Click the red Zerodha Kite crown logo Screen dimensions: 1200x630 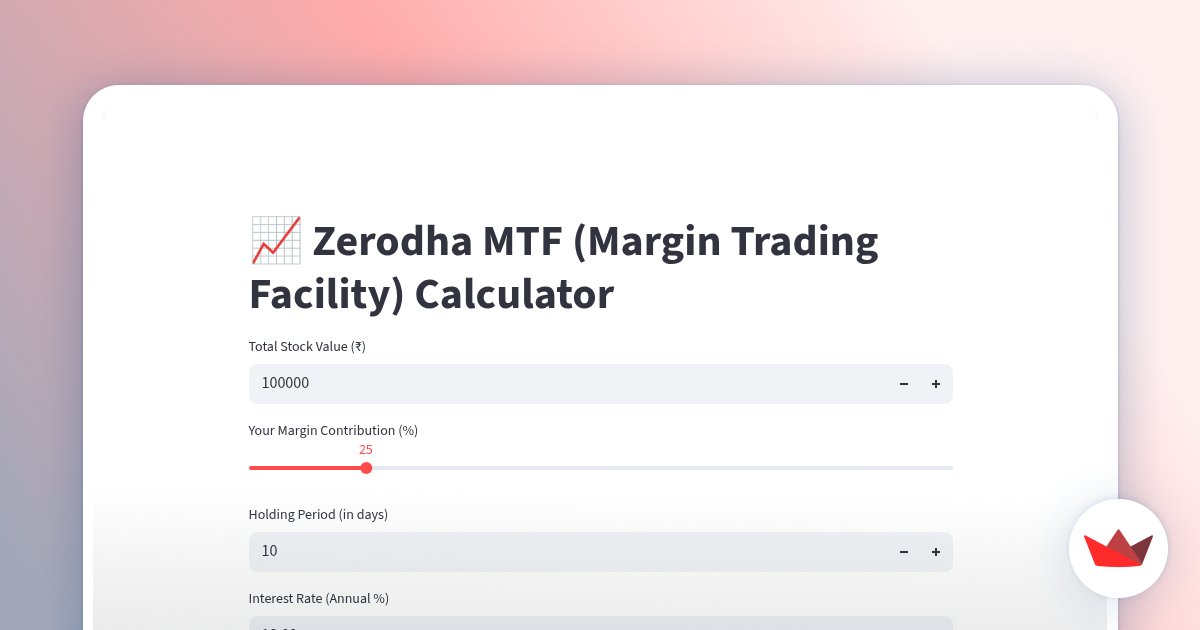click(x=1118, y=549)
